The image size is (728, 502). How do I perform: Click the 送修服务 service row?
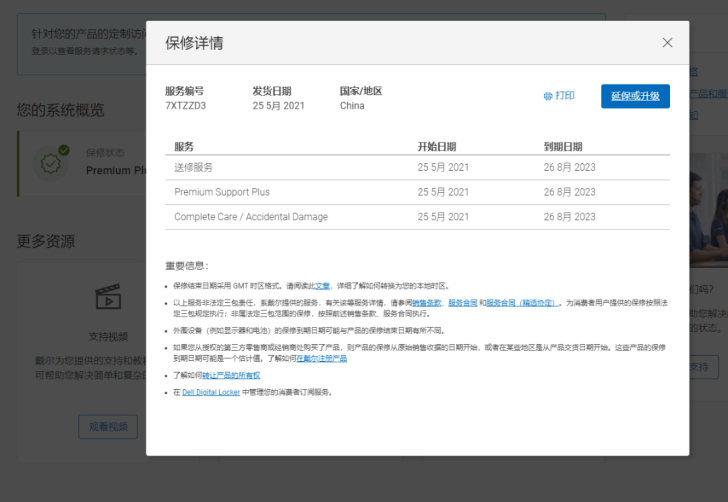417,168
